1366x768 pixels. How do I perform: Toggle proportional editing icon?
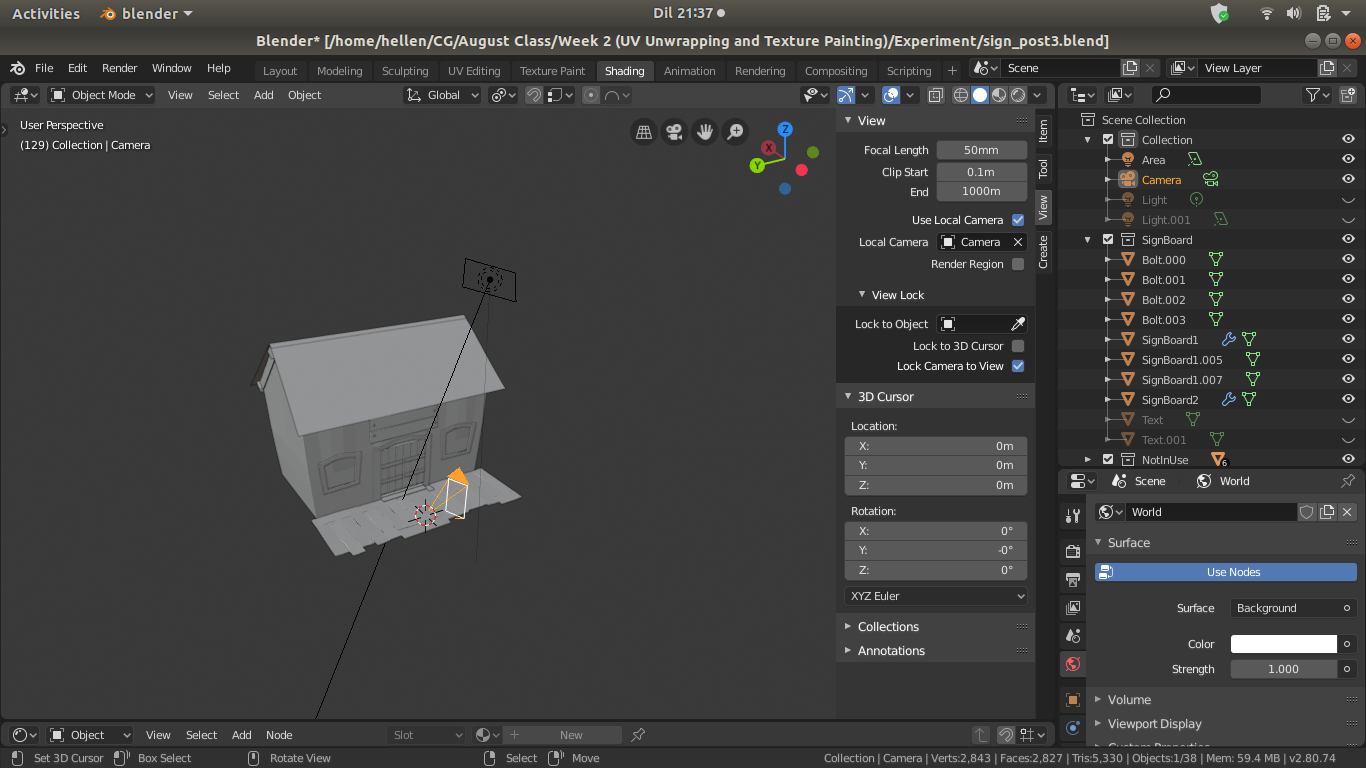point(591,95)
